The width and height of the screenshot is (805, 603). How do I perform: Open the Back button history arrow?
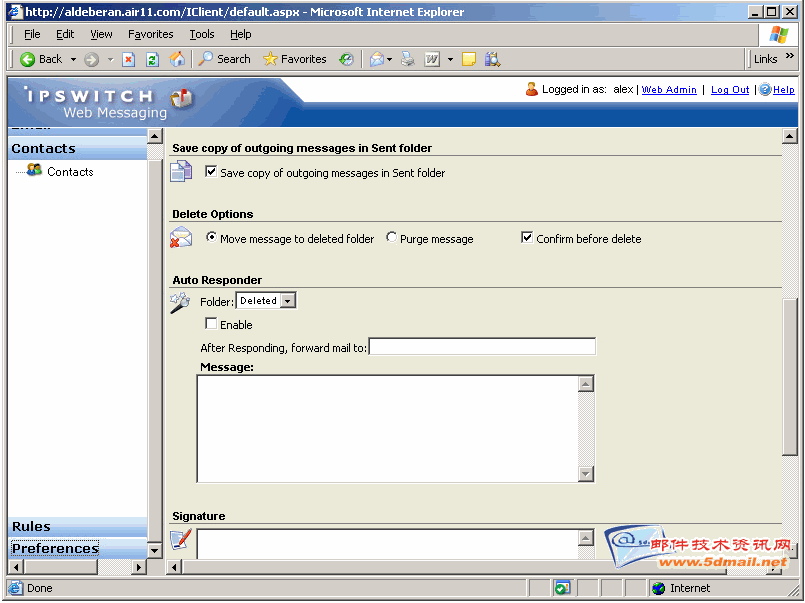pos(70,59)
